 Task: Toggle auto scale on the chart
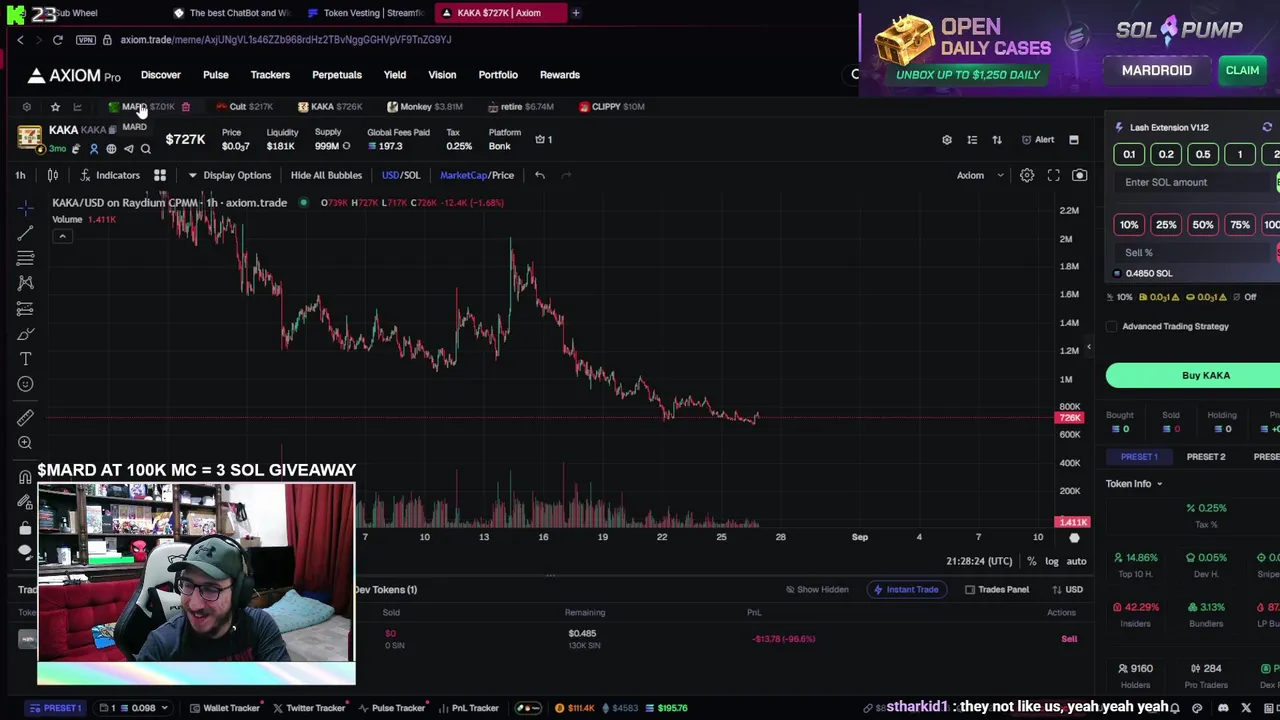(1076, 561)
